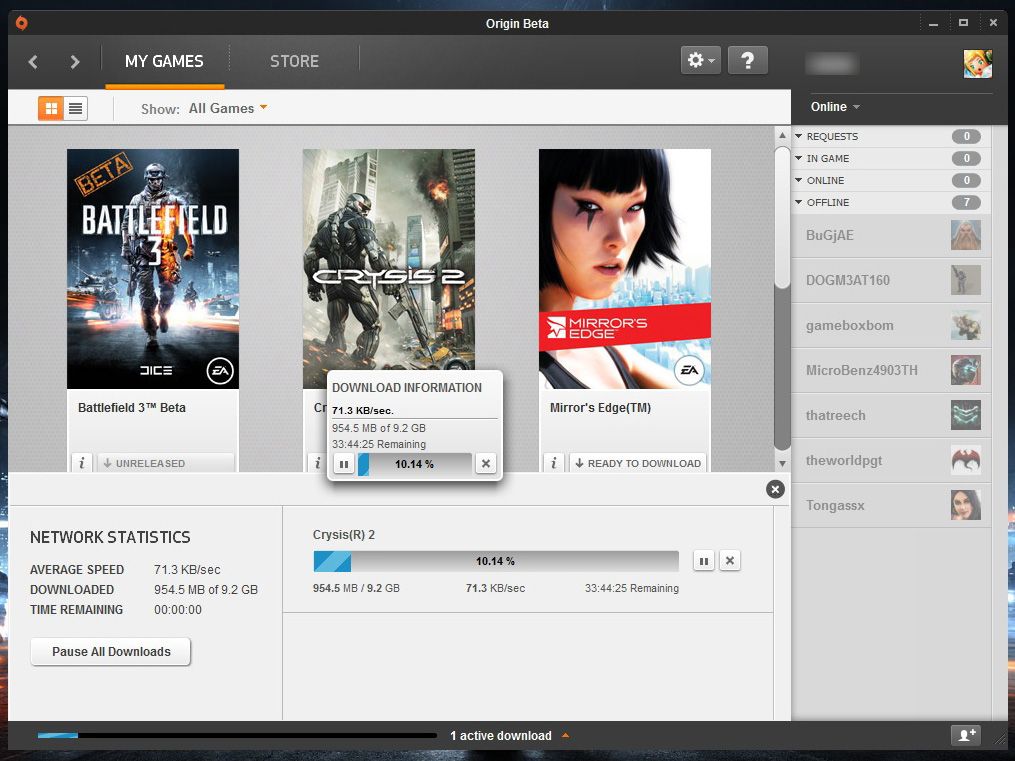Close the download manager panel
This screenshot has width=1015, height=761.
coord(775,489)
